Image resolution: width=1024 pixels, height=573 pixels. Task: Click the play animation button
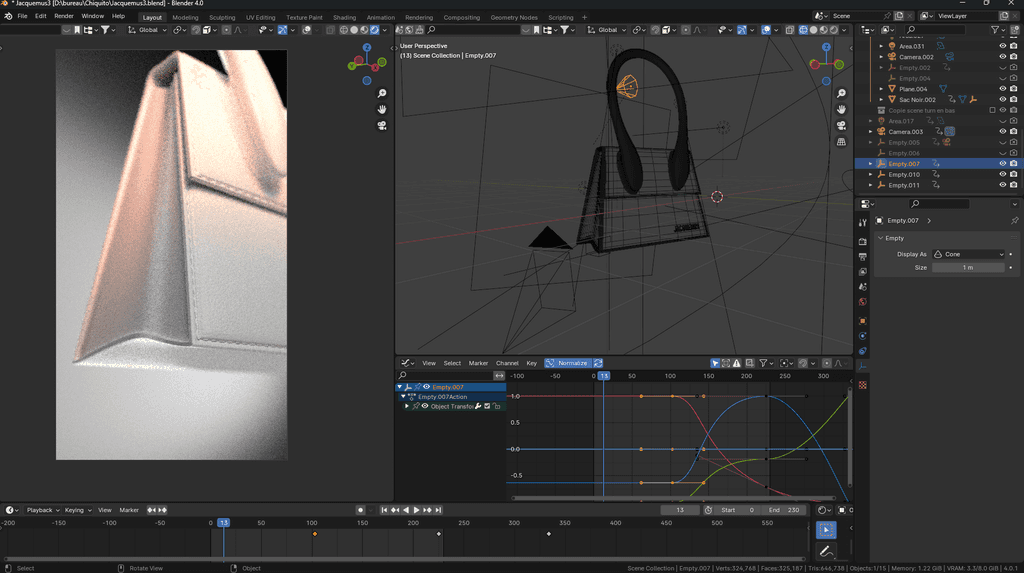pyautogui.click(x=417, y=510)
